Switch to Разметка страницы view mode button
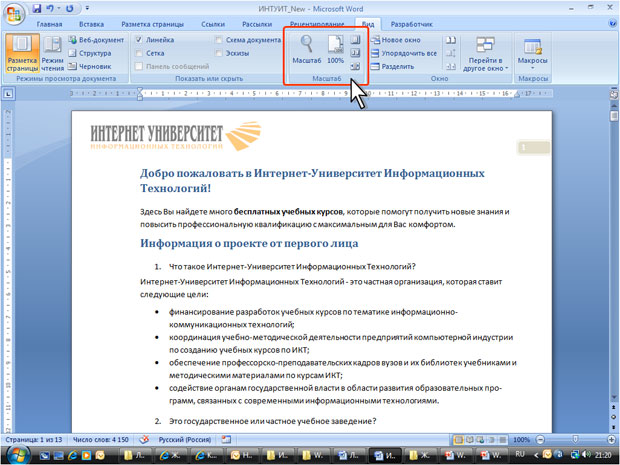The width and height of the screenshot is (620, 465). point(23,53)
